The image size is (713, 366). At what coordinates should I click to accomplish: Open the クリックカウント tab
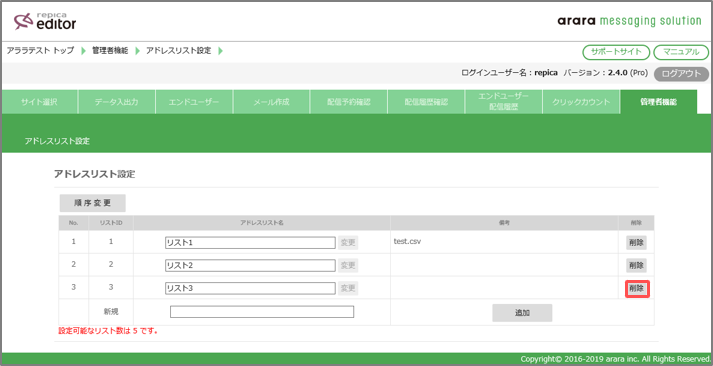pos(581,102)
